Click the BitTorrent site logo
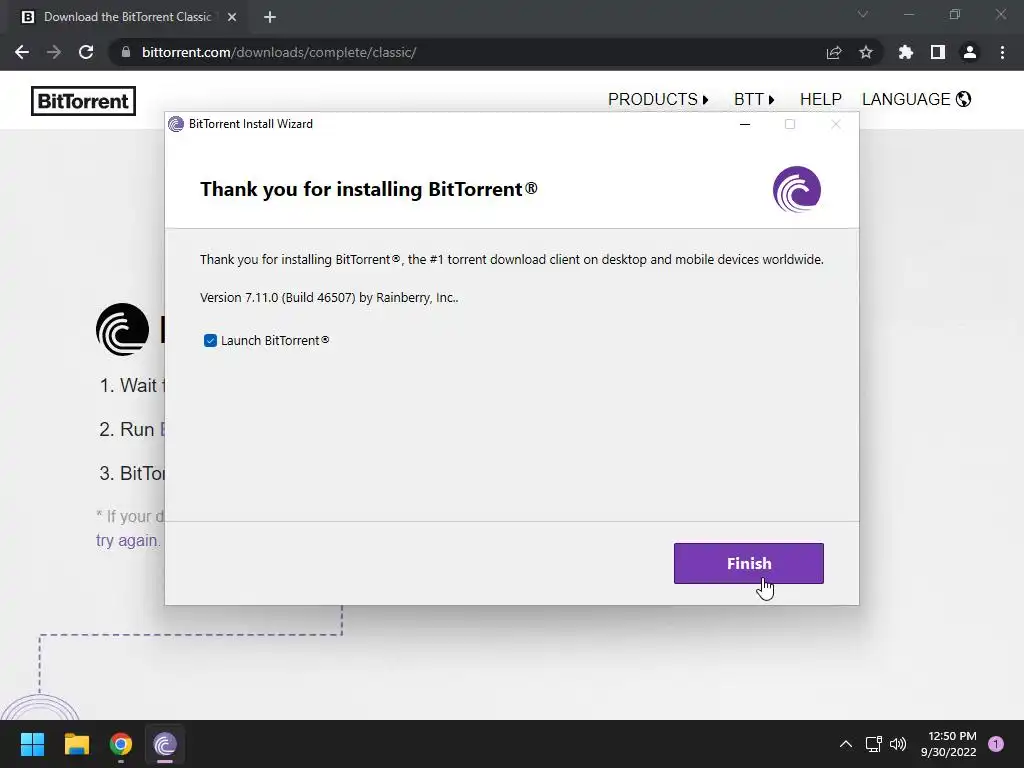The width and height of the screenshot is (1024, 768). click(x=84, y=101)
